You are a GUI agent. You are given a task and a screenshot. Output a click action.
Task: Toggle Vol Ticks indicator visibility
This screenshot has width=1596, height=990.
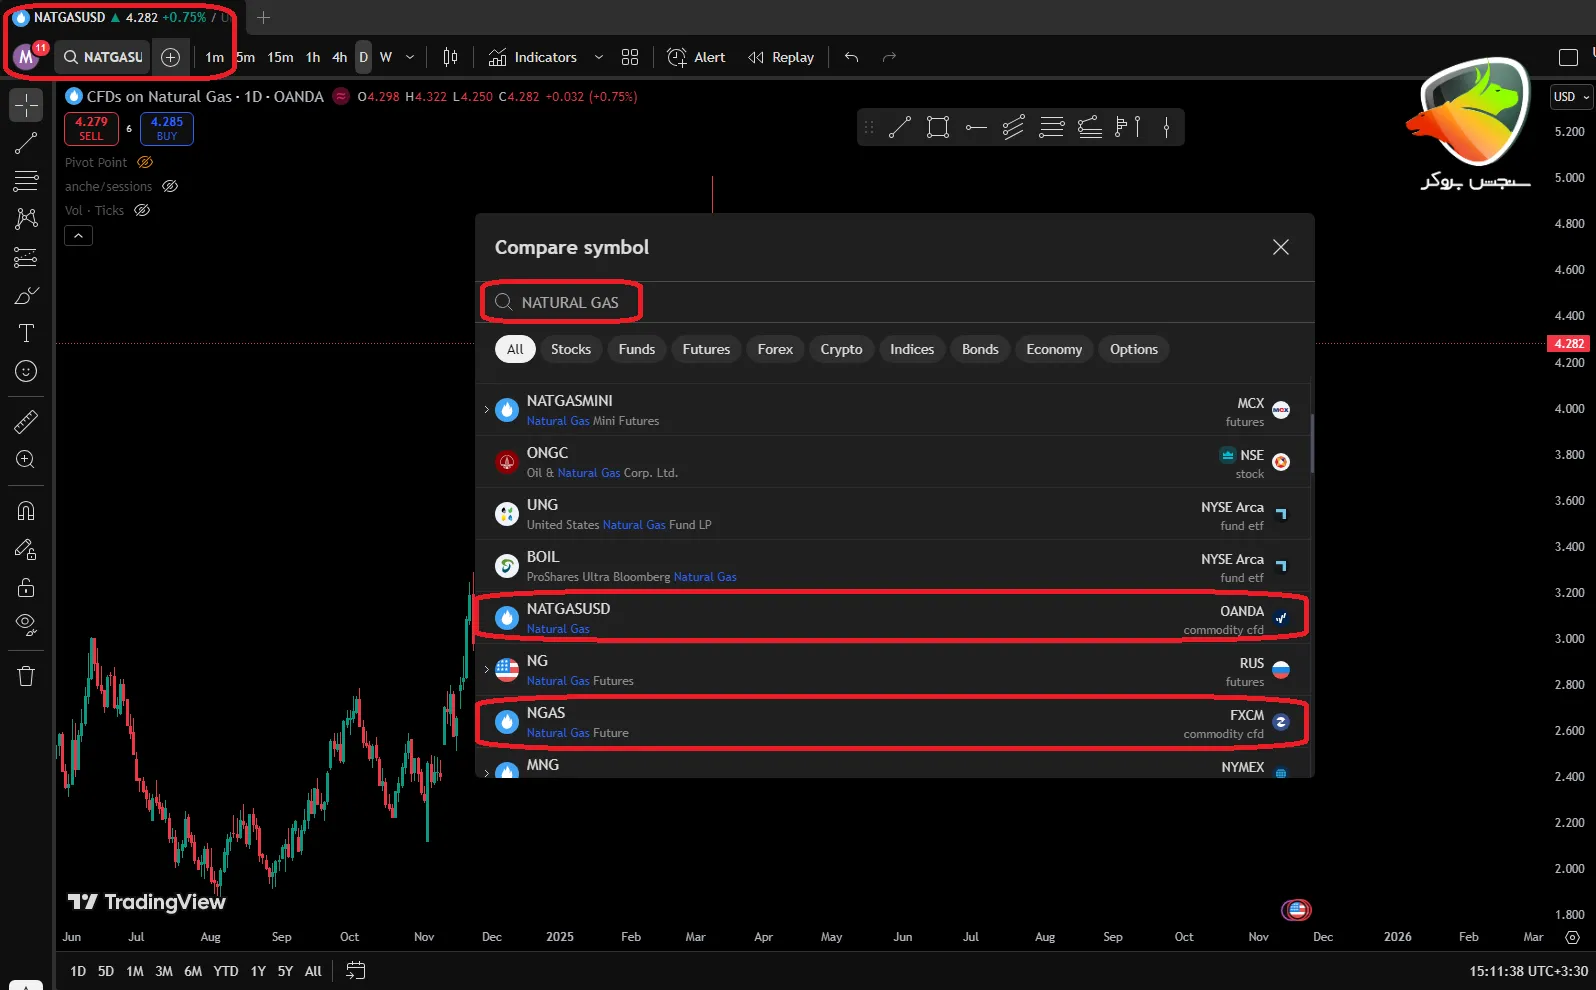click(142, 210)
